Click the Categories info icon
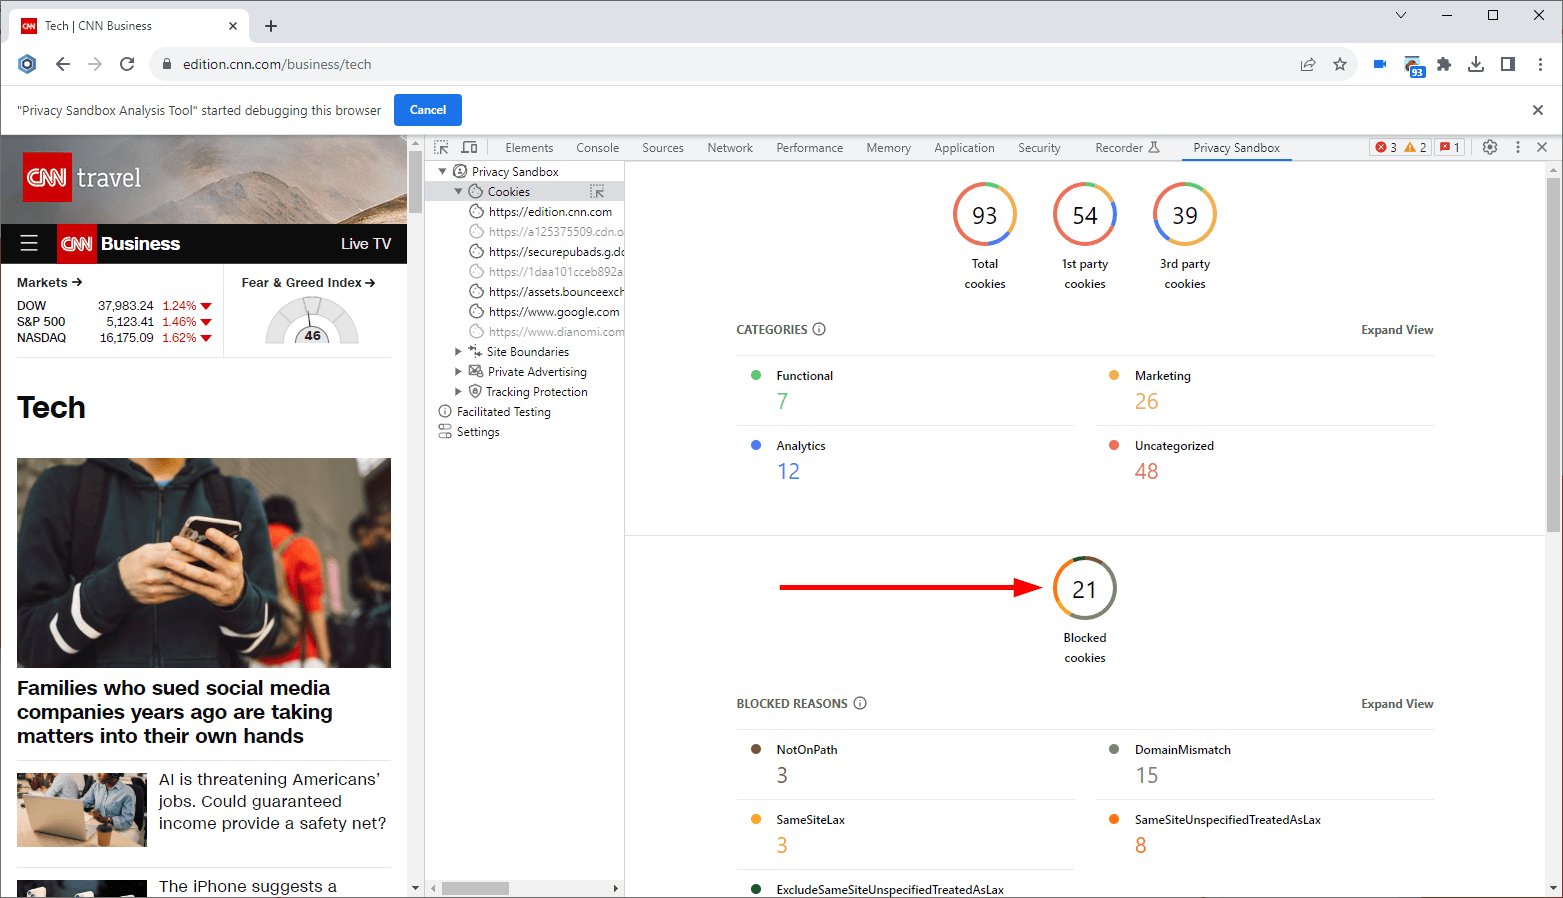Screen dimensions: 1563x898 pos(819,329)
